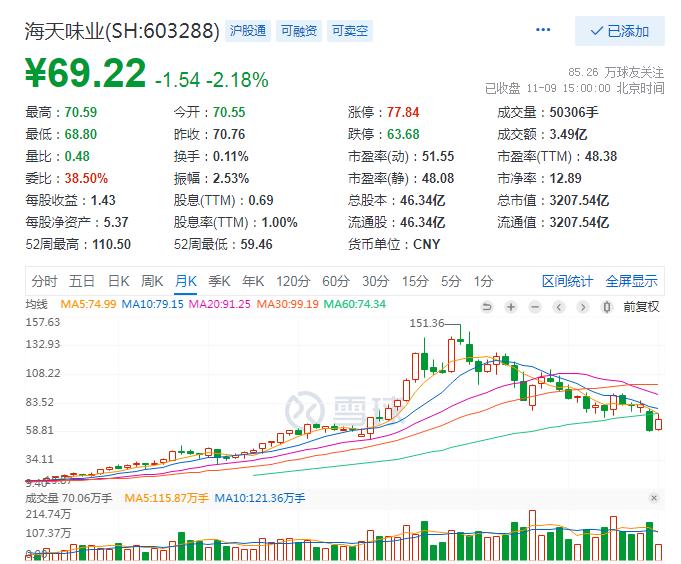Click the chart reset/undo icon
This screenshot has width=681, height=564.
[x=487, y=307]
